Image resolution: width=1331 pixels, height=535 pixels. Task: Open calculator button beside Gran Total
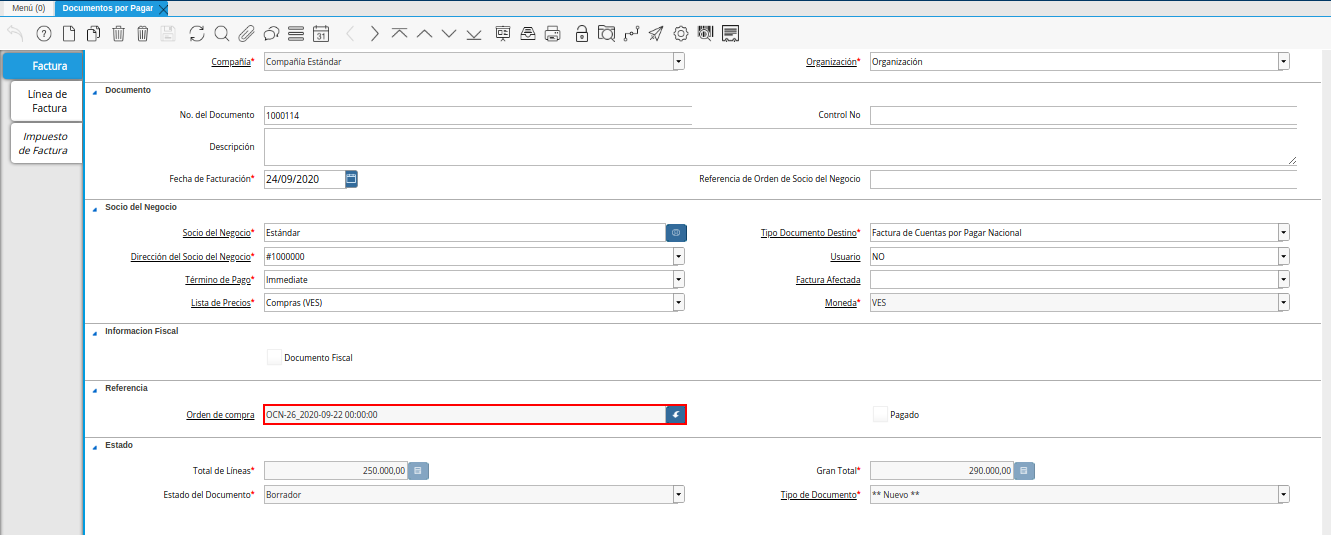(1024, 471)
